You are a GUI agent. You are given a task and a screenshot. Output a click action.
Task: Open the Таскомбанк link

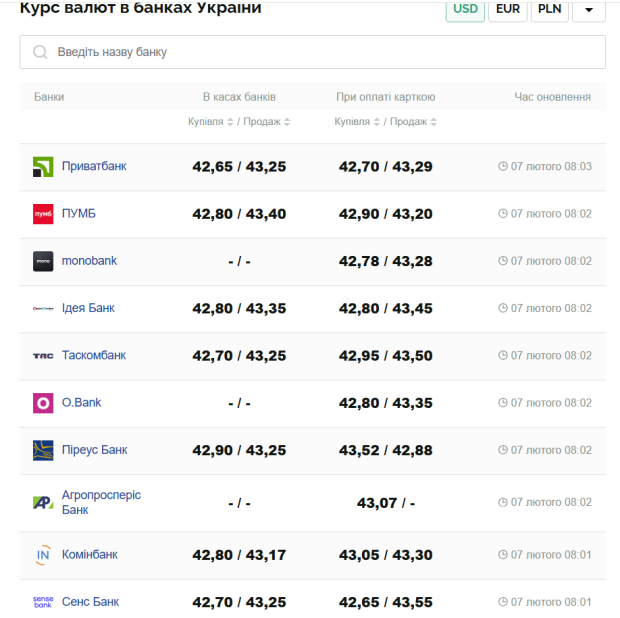(x=94, y=355)
